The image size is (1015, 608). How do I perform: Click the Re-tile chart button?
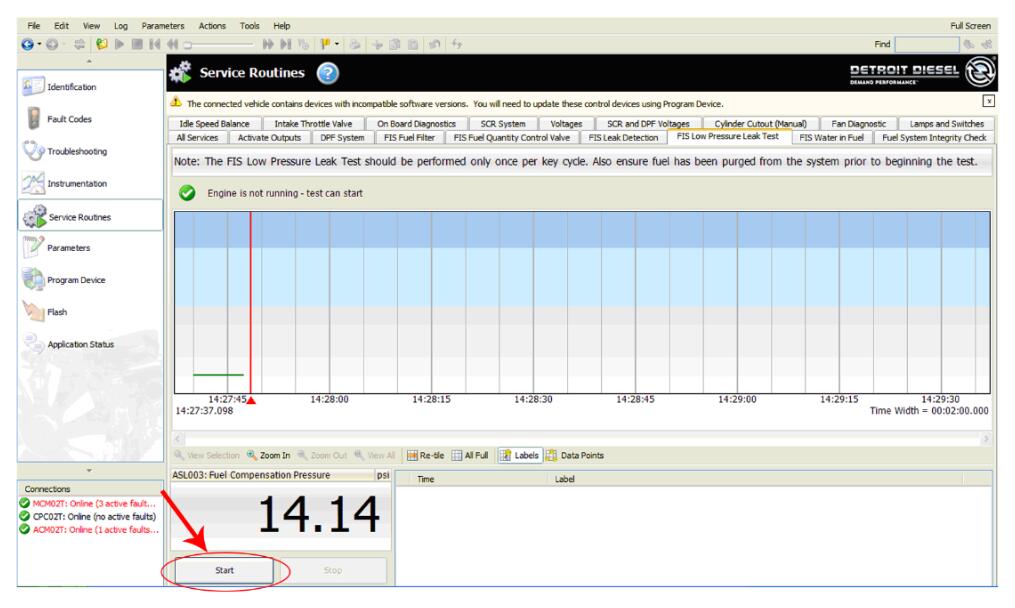[425, 455]
